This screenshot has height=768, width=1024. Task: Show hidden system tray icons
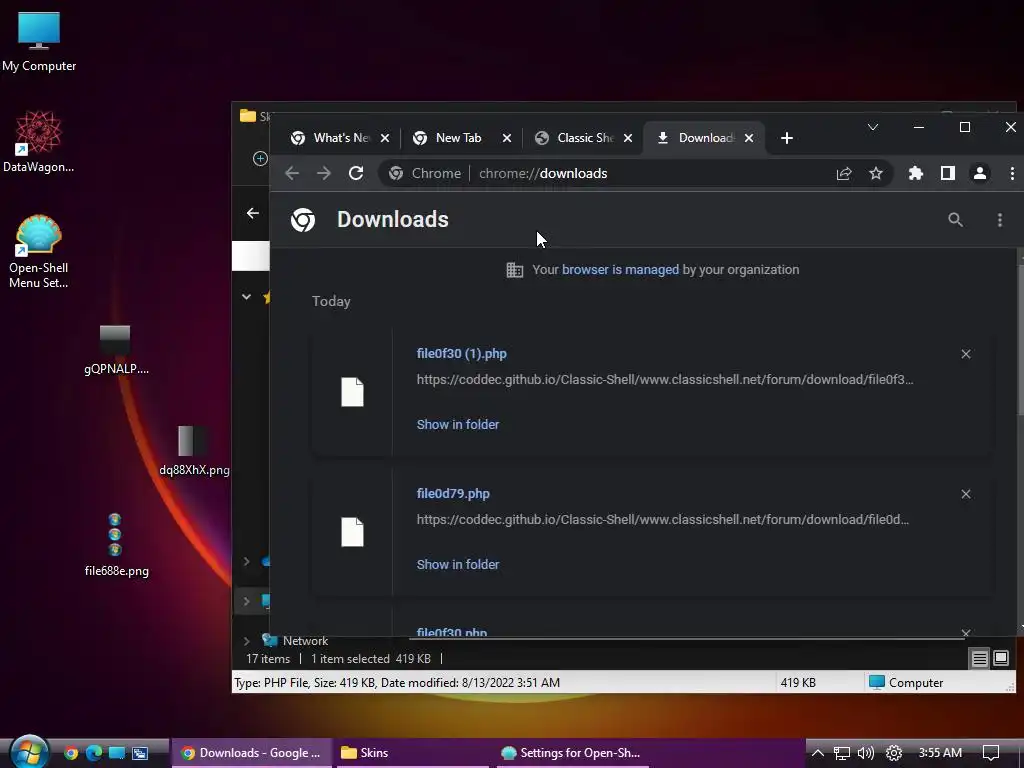pyautogui.click(x=818, y=753)
